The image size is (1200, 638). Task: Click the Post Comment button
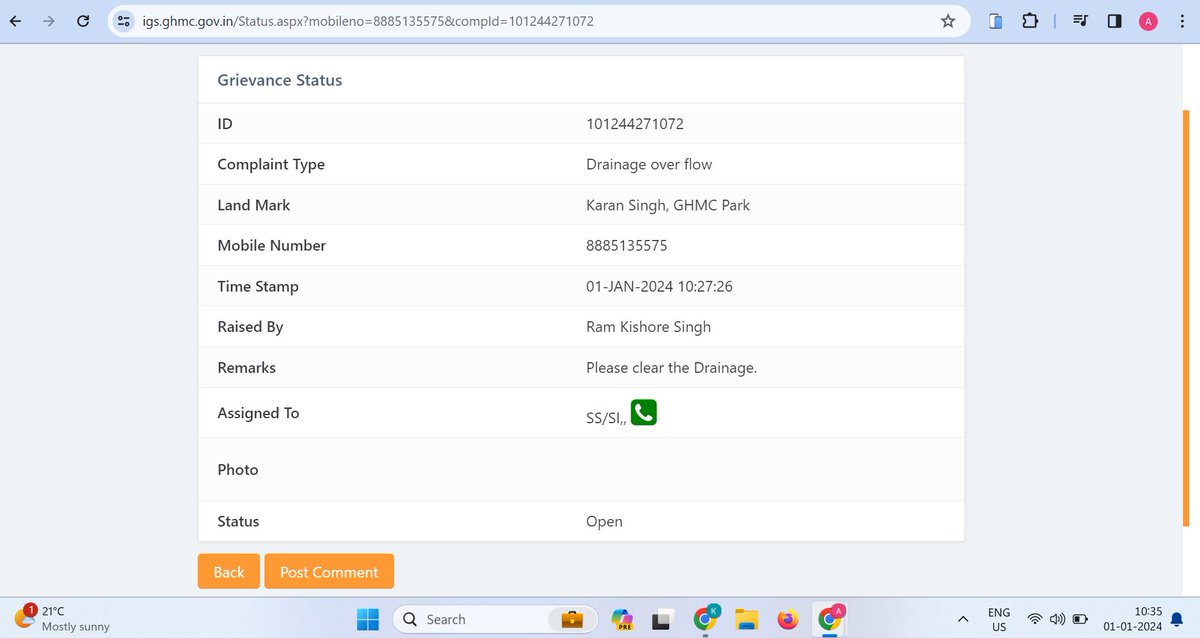pyautogui.click(x=329, y=571)
